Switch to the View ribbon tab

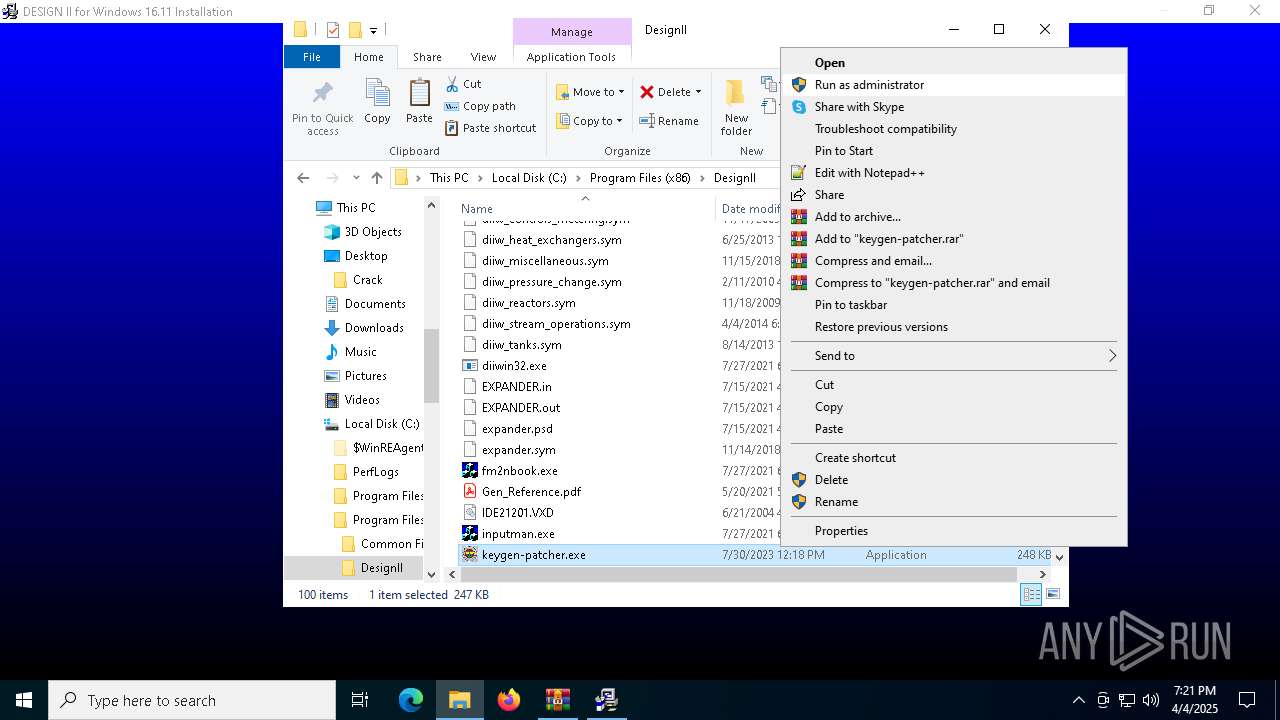[x=483, y=57]
